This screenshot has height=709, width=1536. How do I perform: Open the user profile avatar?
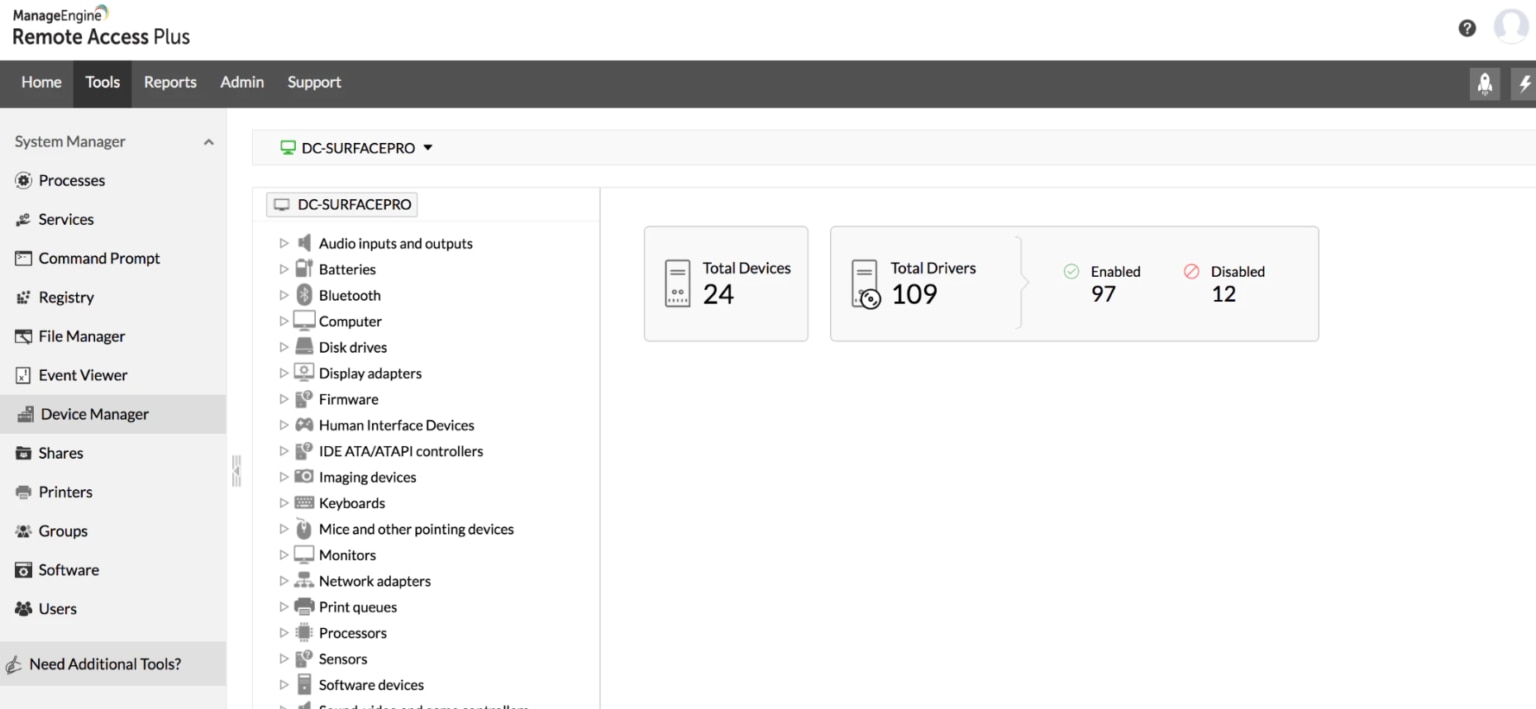pos(1511,28)
